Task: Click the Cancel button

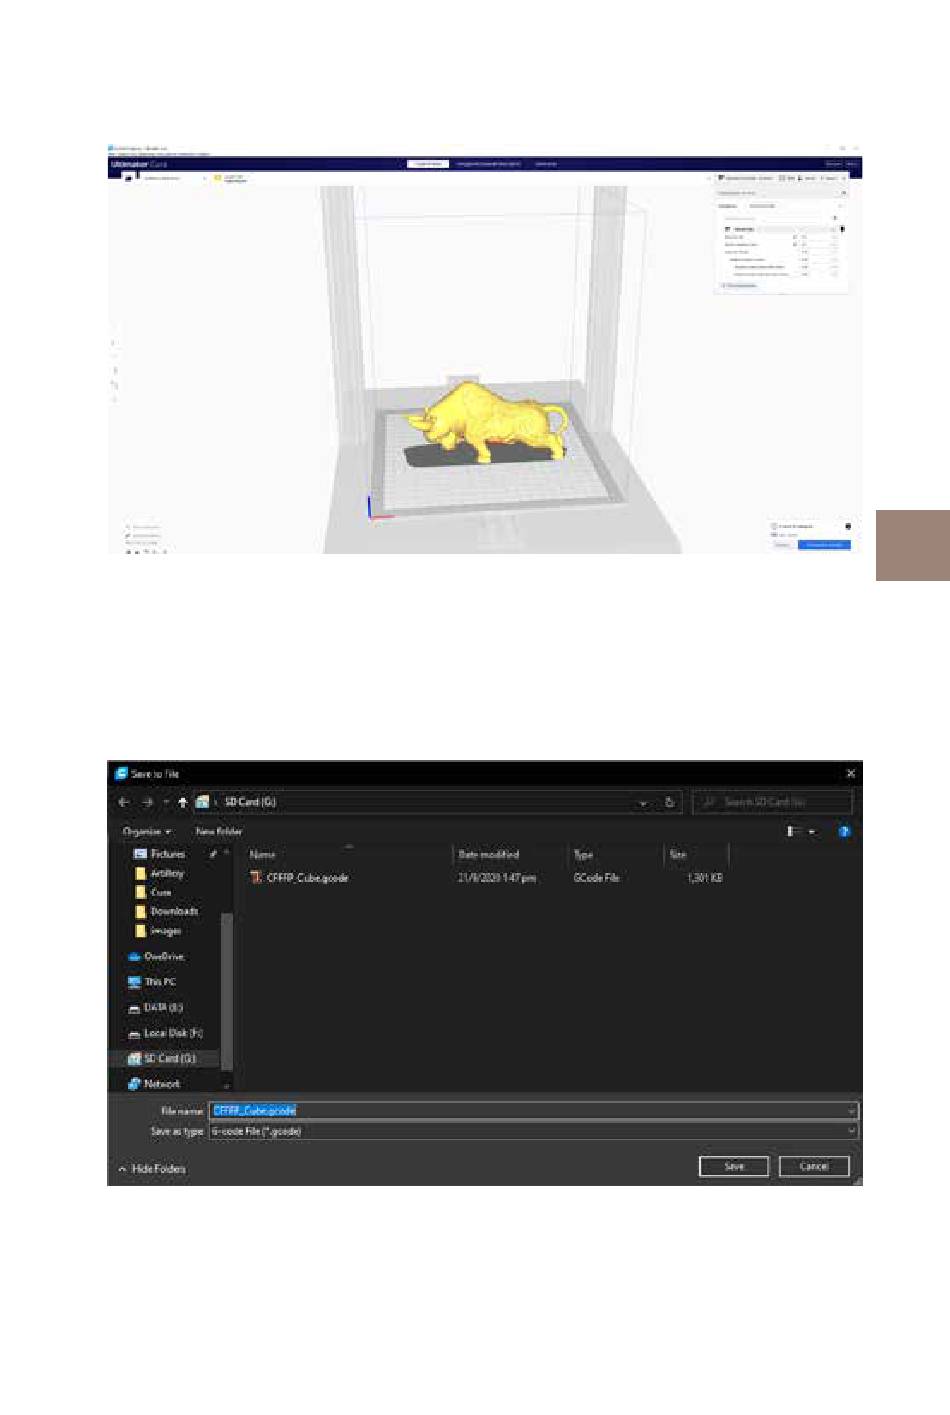Action: click(813, 1166)
